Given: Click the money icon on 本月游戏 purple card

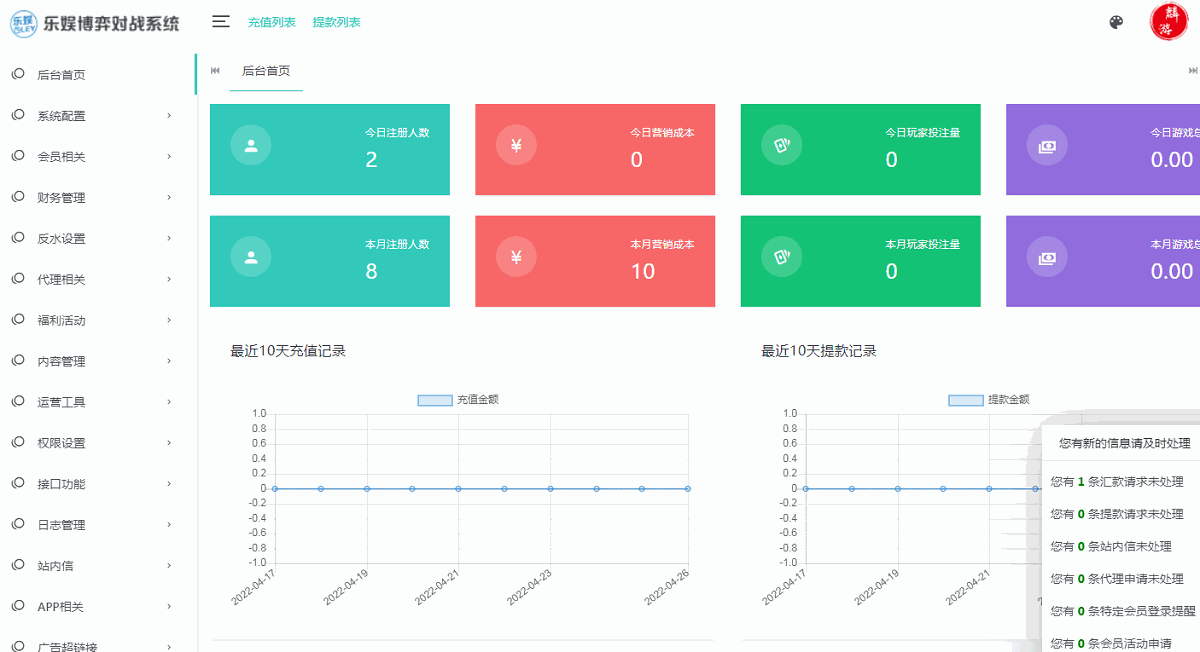Looking at the screenshot, I should (1046, 256).
